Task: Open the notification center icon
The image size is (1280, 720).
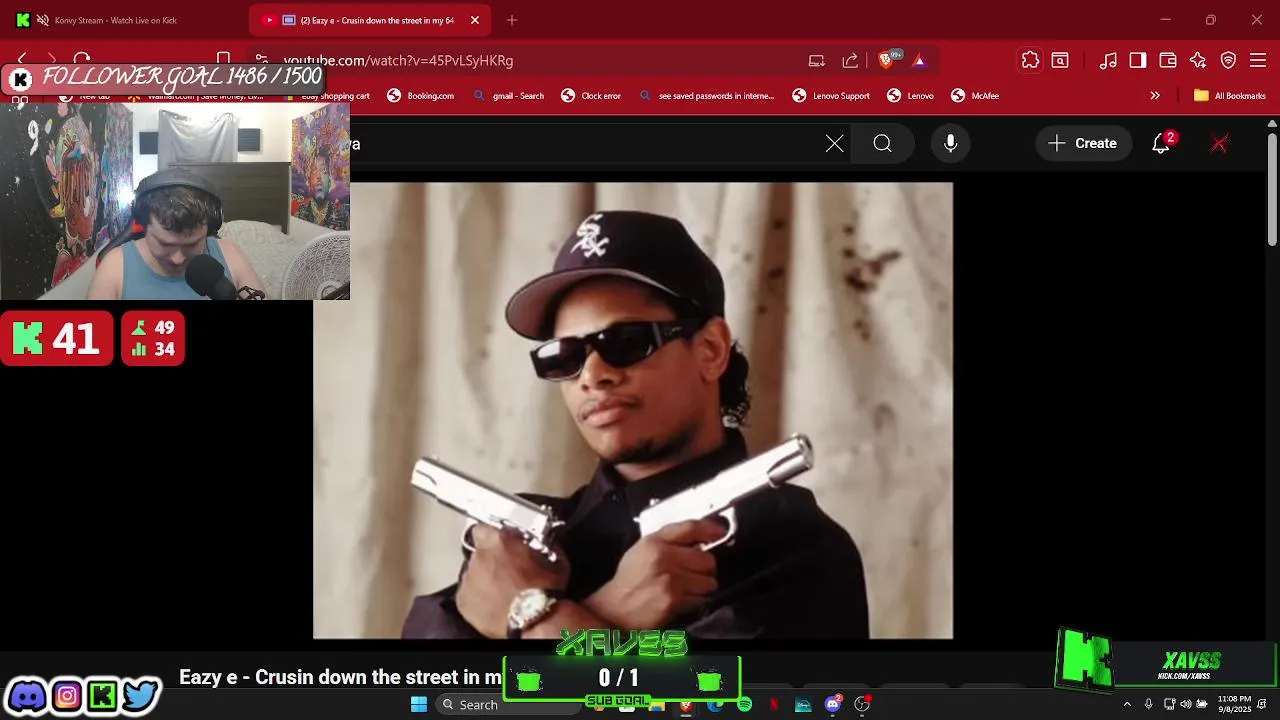Action: [x=1263, y=704]
